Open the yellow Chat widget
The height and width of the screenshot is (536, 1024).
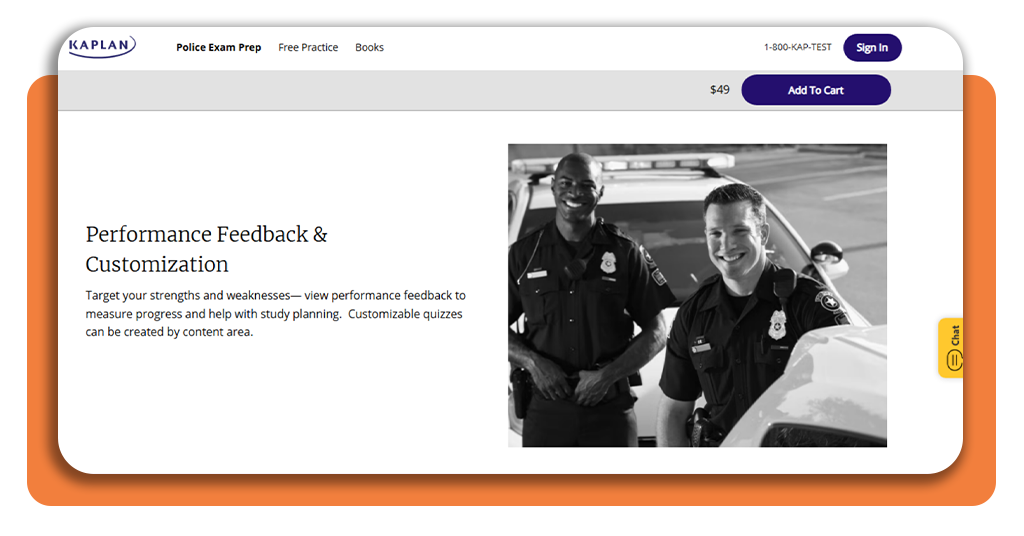click(951, 348)
